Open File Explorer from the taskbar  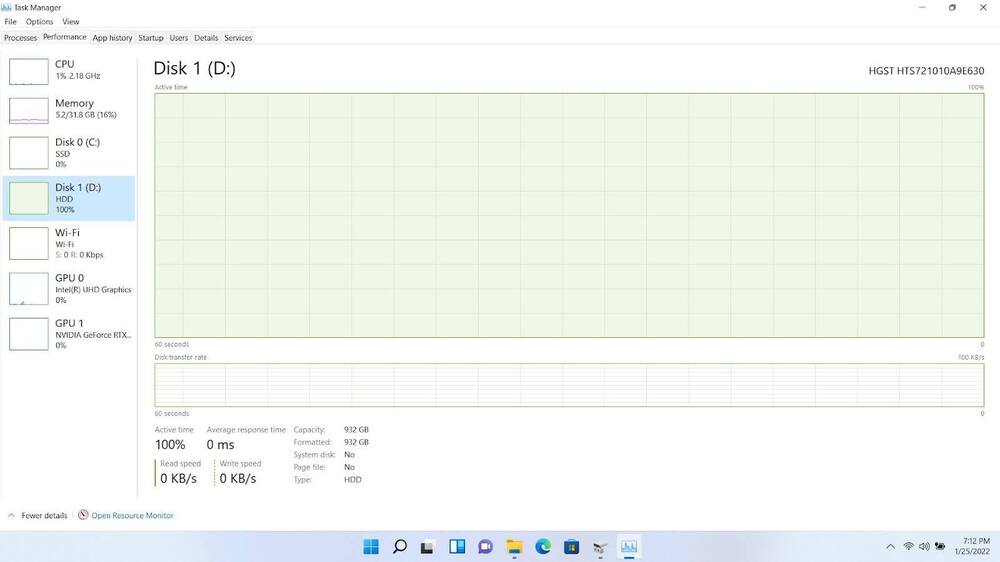click(514, 547)
